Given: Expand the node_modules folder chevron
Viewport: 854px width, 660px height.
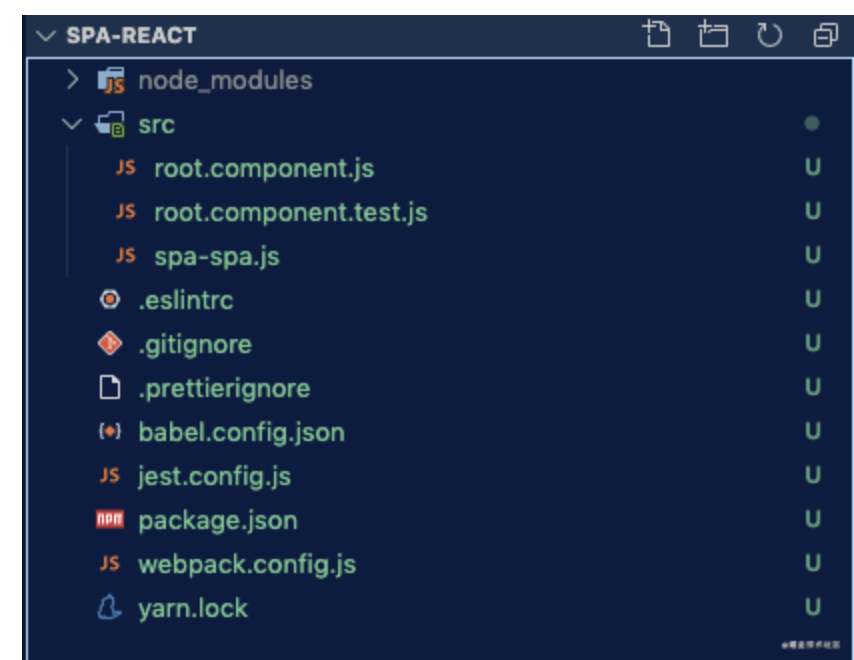Looking at the screenshot, I should coord(72,79).
